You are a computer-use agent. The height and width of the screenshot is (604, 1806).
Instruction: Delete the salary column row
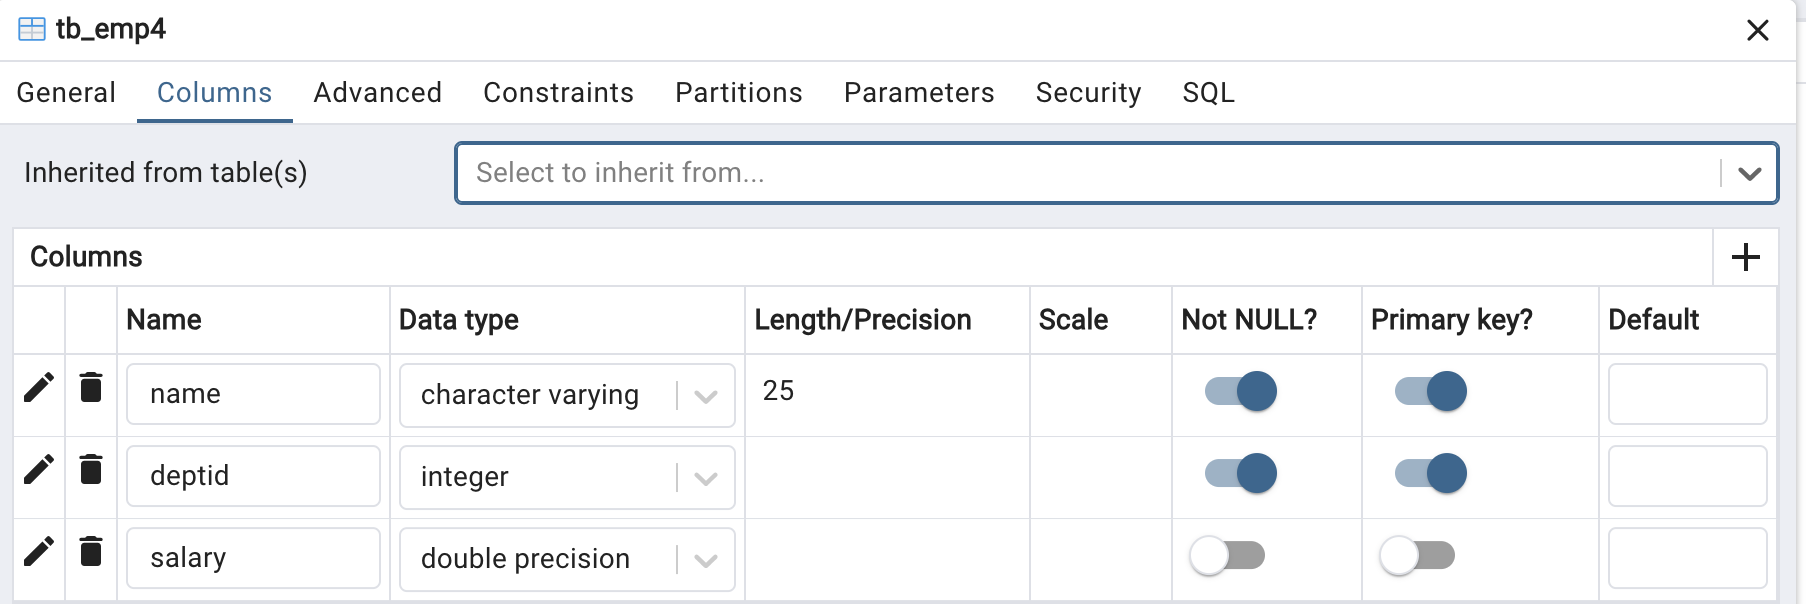tap(91, 551)
